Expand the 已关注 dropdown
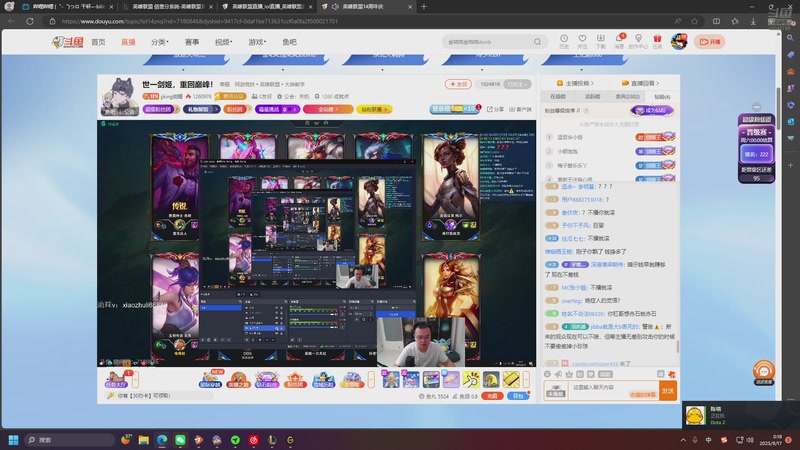The image size is (800, 450). coord(517,84)
